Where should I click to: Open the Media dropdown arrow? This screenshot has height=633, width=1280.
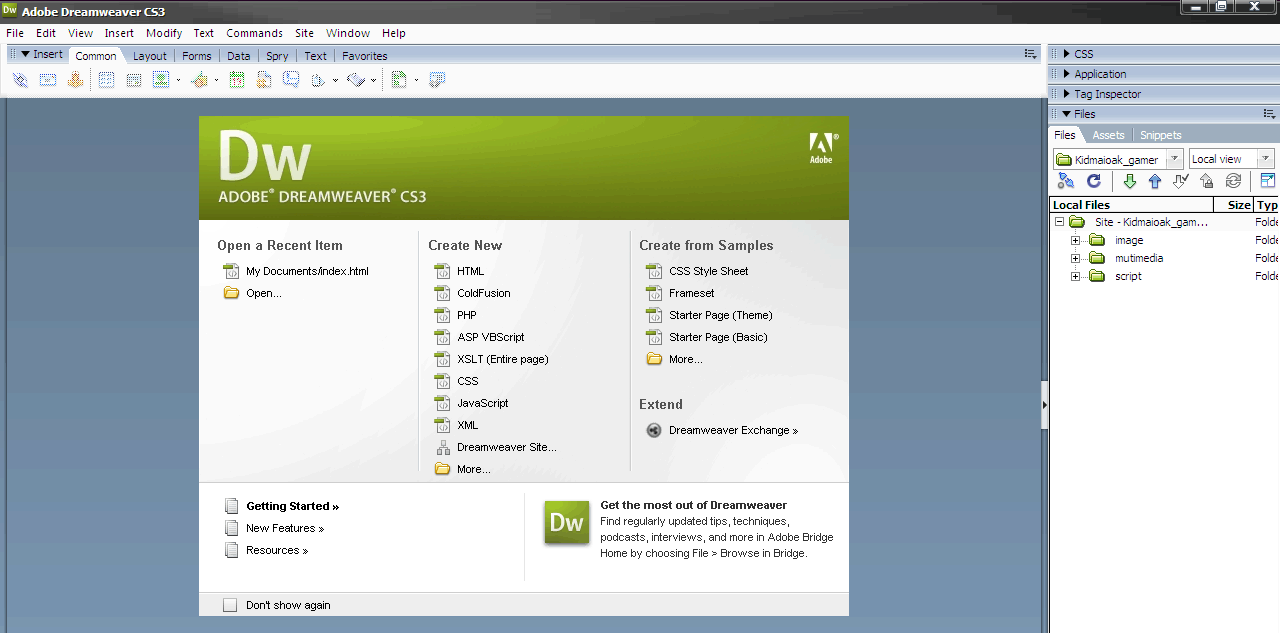point(216,80)
